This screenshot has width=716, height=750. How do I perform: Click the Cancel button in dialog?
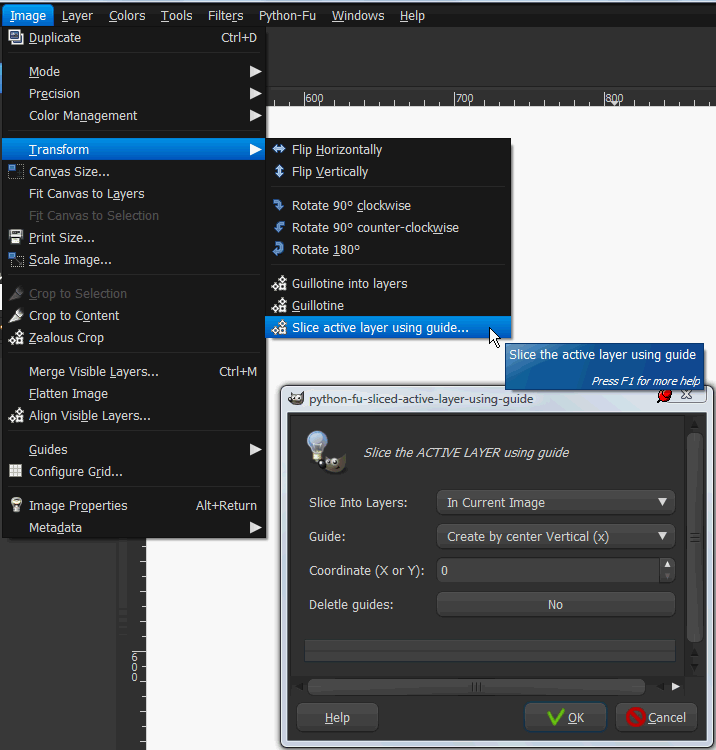click(x=656, y=717)
